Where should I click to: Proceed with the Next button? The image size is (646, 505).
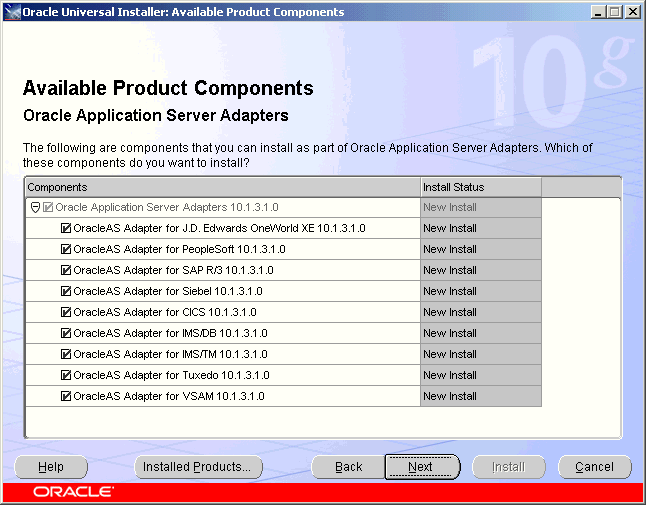[x=422, y=467]
